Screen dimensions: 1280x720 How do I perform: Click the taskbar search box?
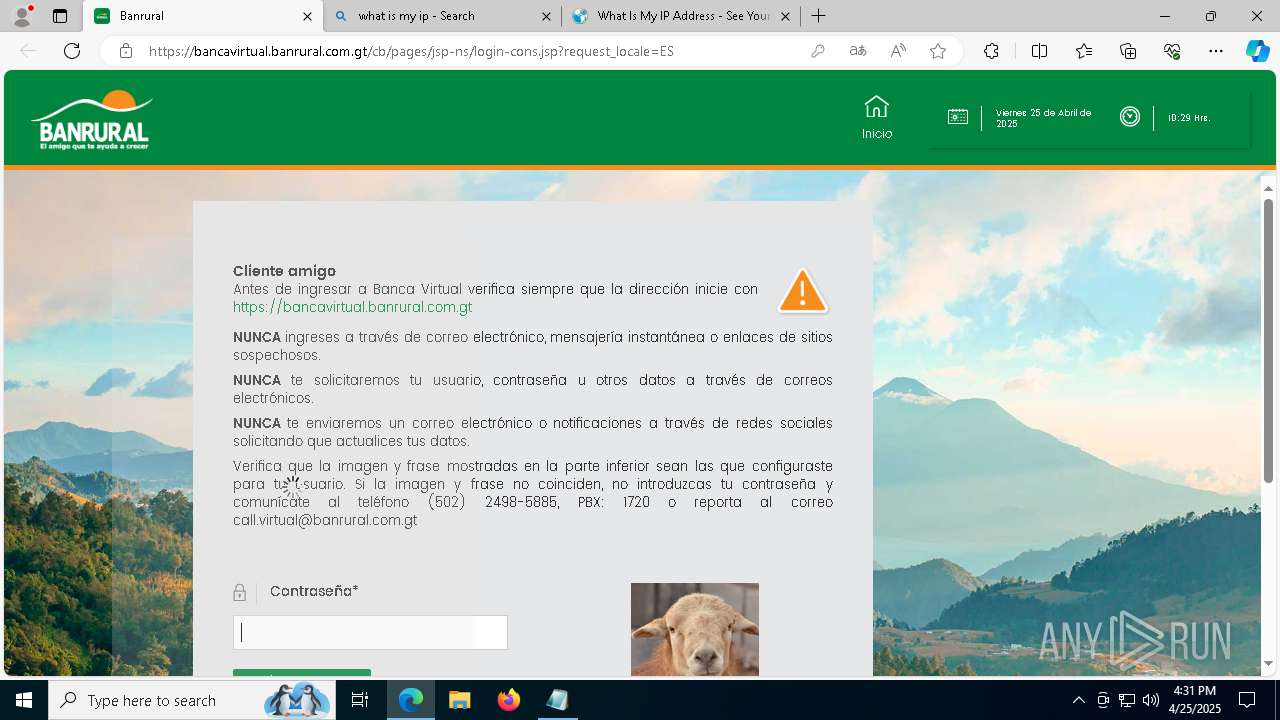point(192,700)
